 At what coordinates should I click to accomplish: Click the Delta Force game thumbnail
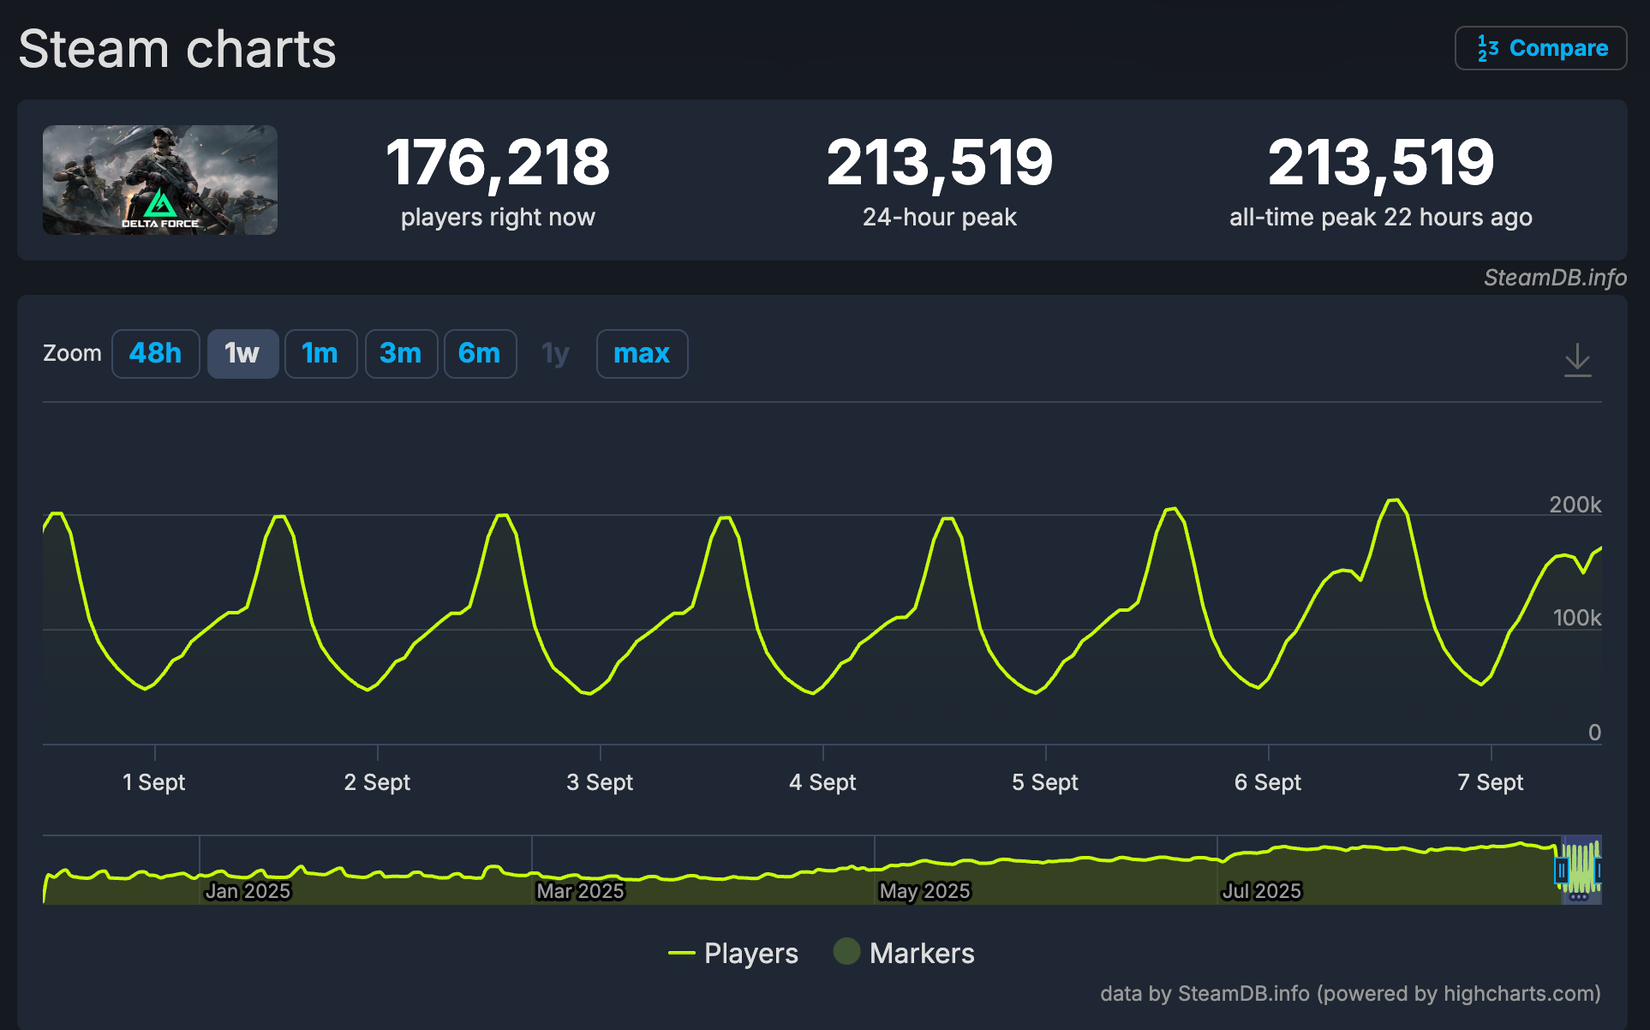160,180
